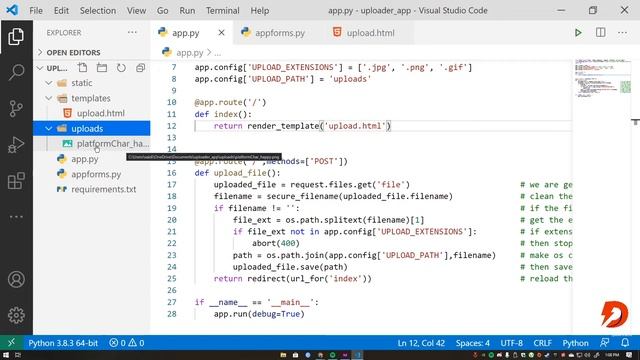640x360 pixels.
Task: Click Ln 12, Col 42 cursor position
Action: coord(421,343)
